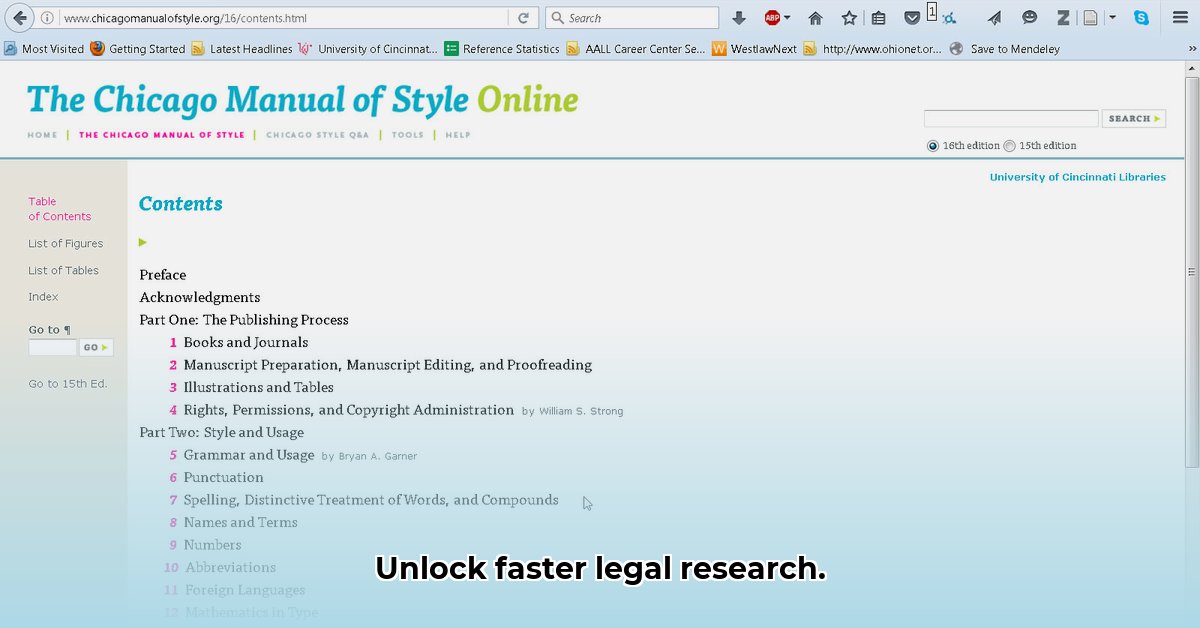Viewport: 1200px width, 628px height.
Task: Open Latest Headlines feed bookmark
Action: pyautogui.click(x=242, y=48)
